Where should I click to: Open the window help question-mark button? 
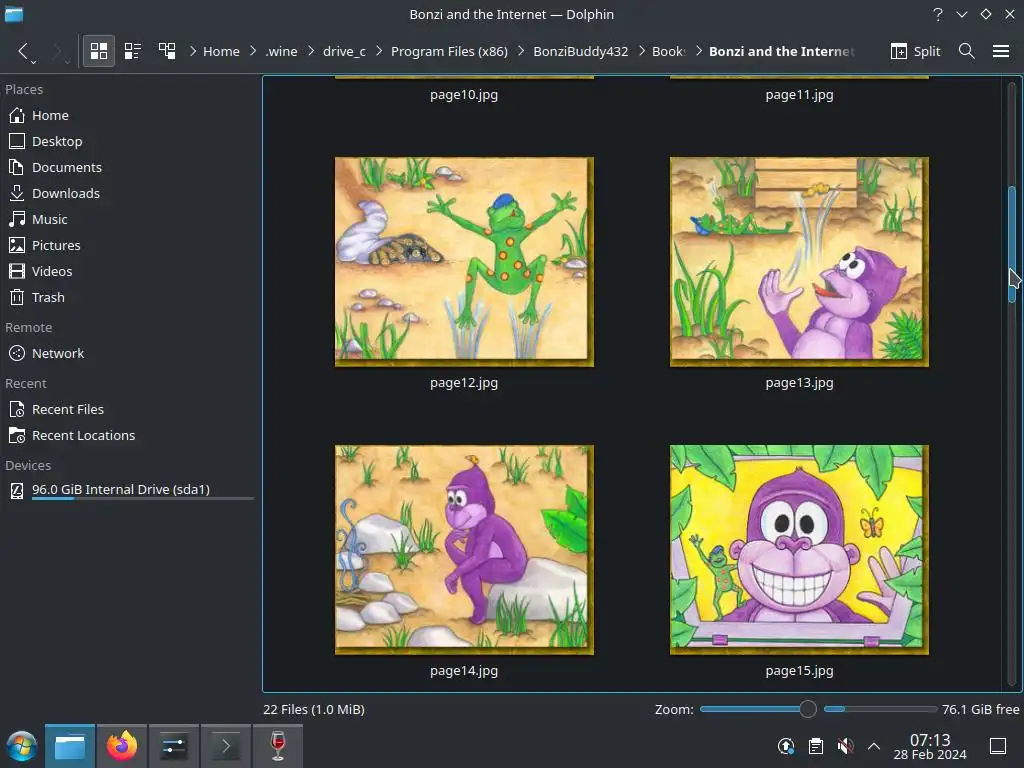tap(938, 14)
